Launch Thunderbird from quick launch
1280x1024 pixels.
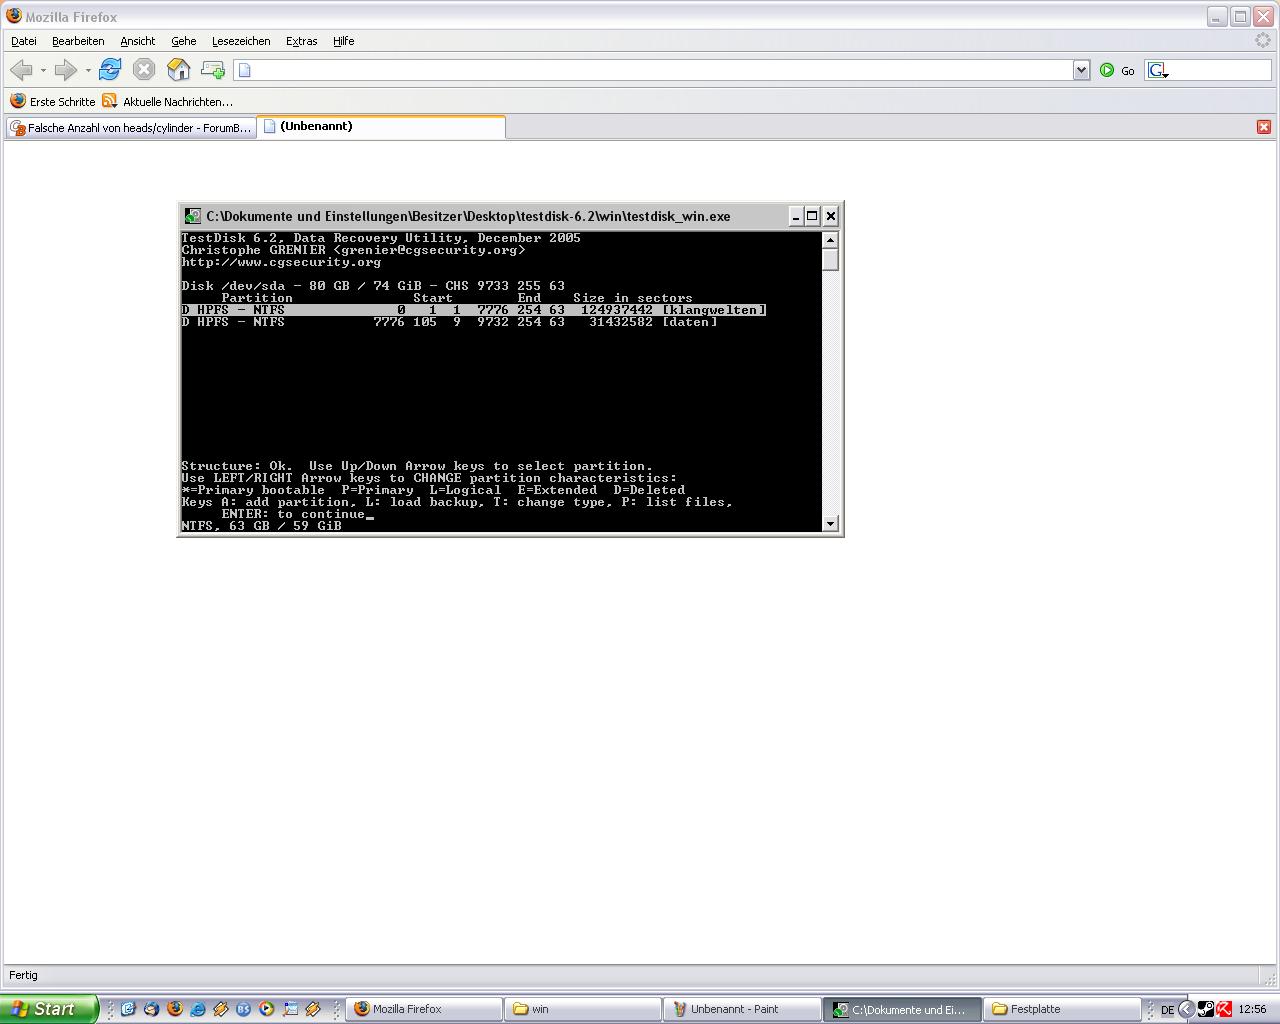tap(151, 1009)
